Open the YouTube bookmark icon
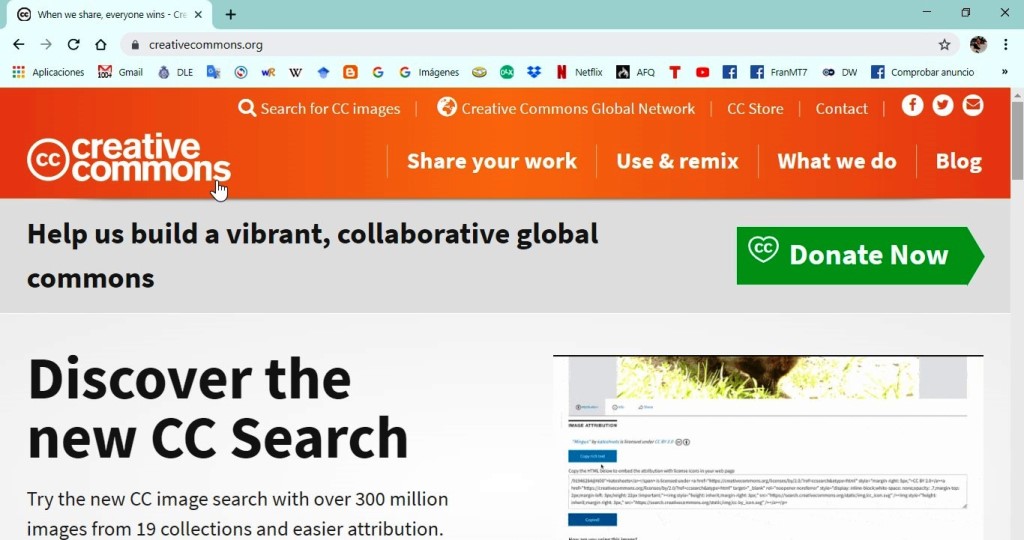The image size is (1024, 540). click(x=703, y=72)
